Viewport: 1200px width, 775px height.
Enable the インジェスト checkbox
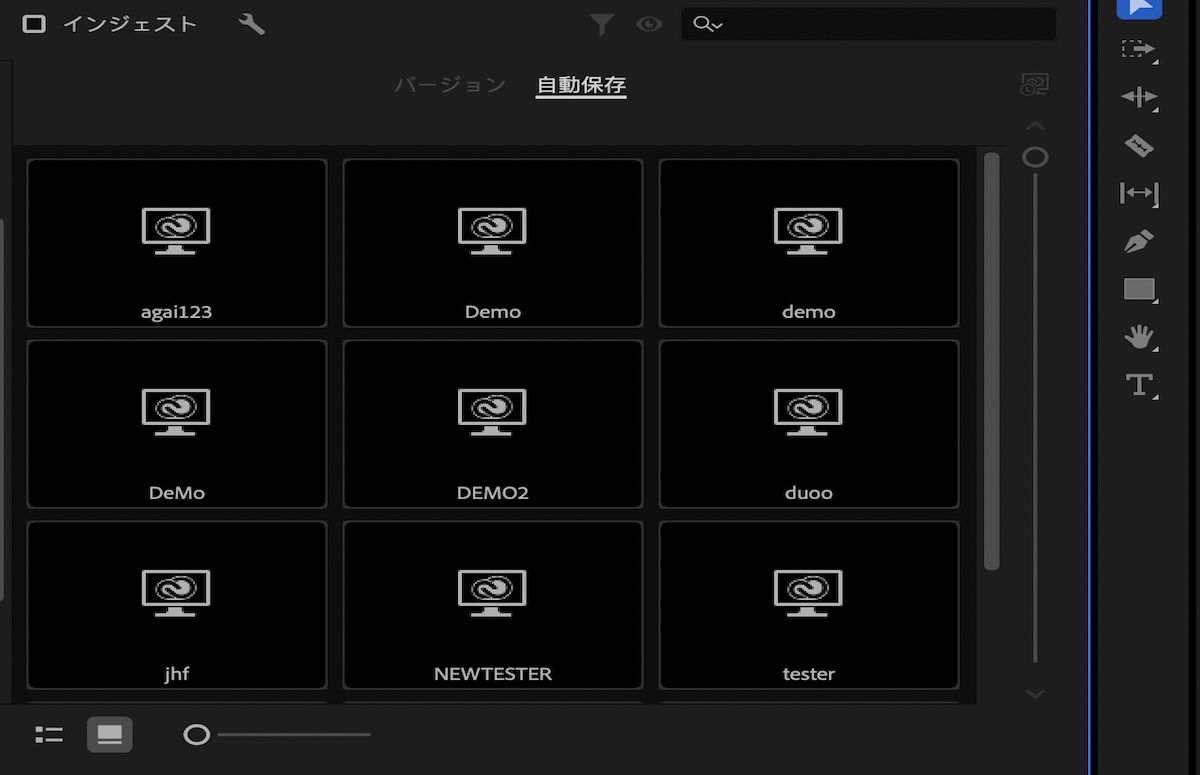pos(35,21)
